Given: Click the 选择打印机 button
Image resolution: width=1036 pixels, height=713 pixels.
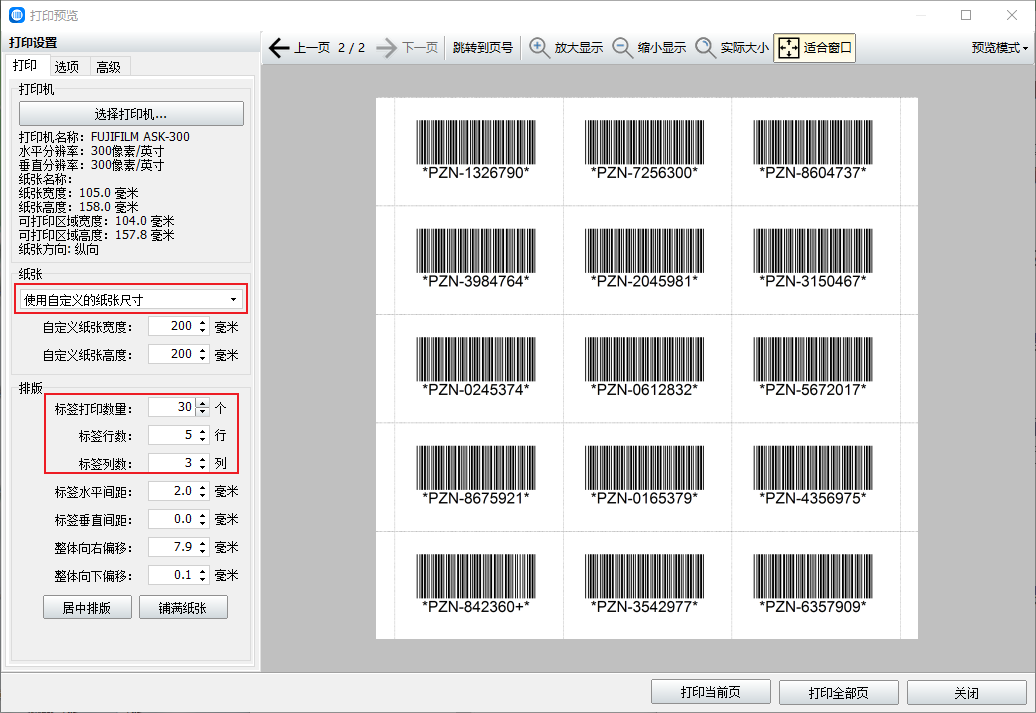Looking at the screenshot, I should click(131, 114).
